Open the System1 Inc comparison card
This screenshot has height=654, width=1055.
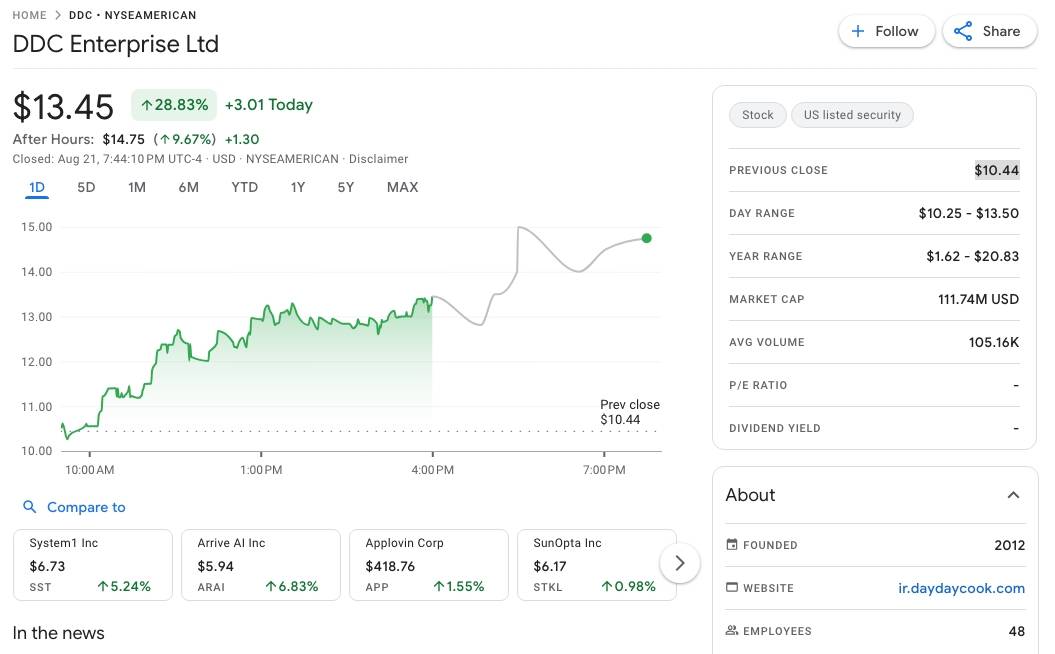pyautogui.click(x=93, y=565)
